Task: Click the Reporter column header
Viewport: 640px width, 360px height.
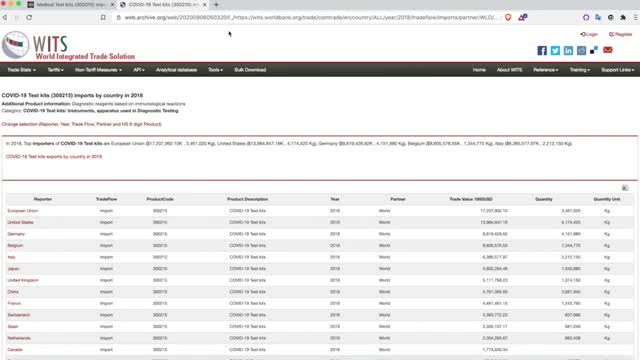Action: (x=43, y=199)
